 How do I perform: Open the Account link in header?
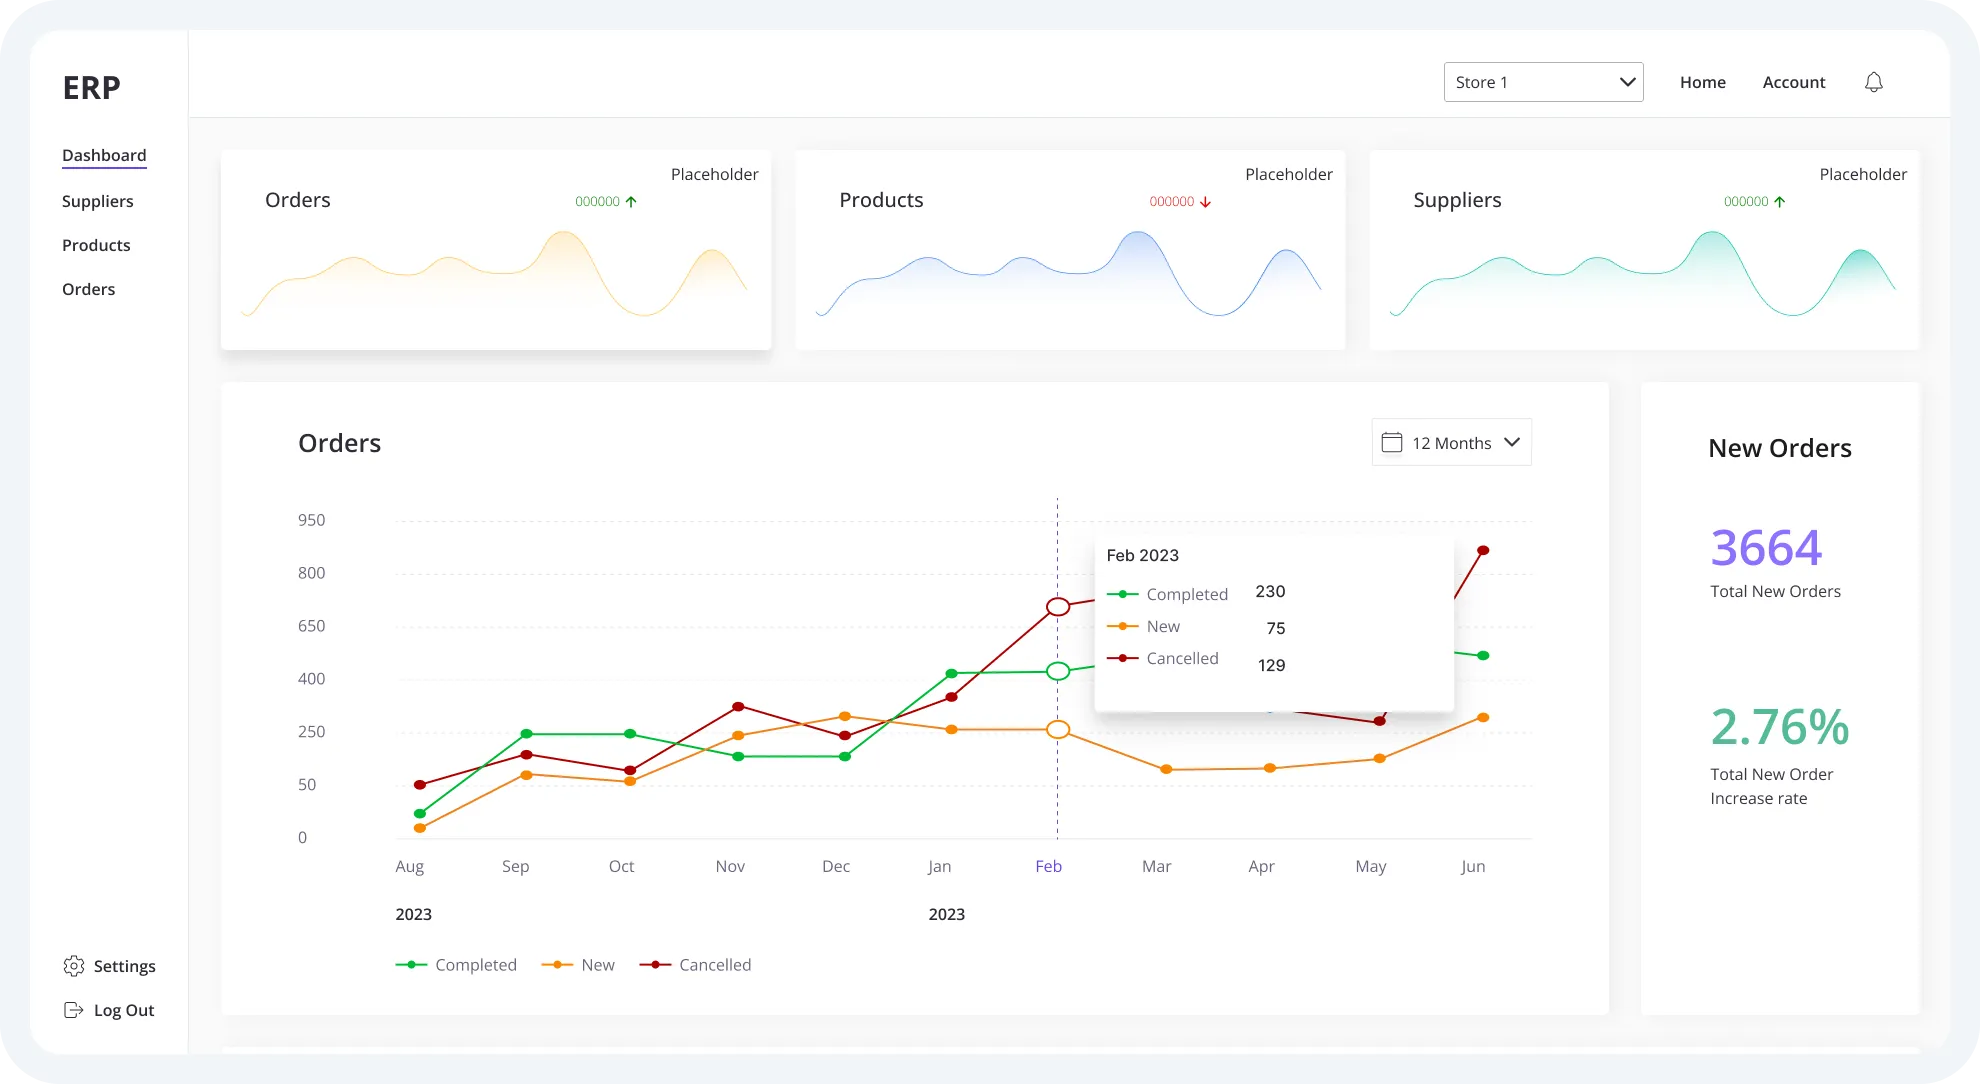pyautogui.click(x=1793, y=82)
